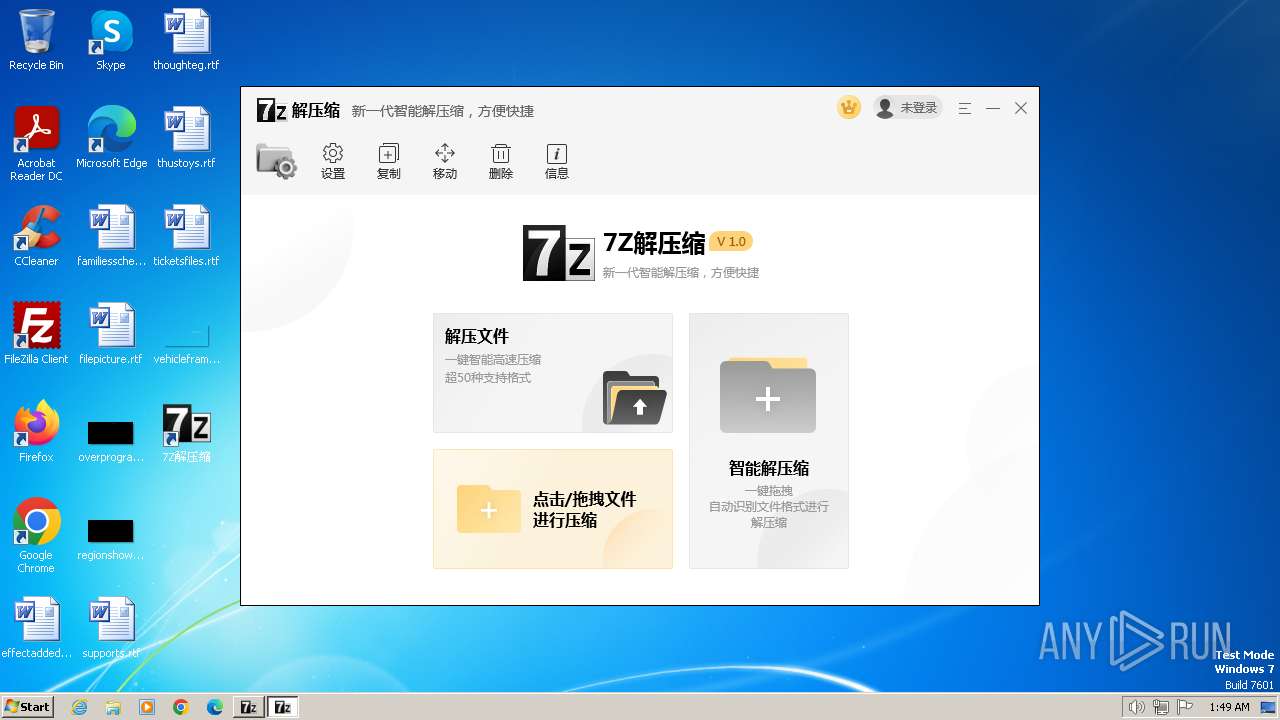Click the monitor icon right of the clock
The width and height of the screenshot is (1280, 720).
click(x=1268, y=707)
